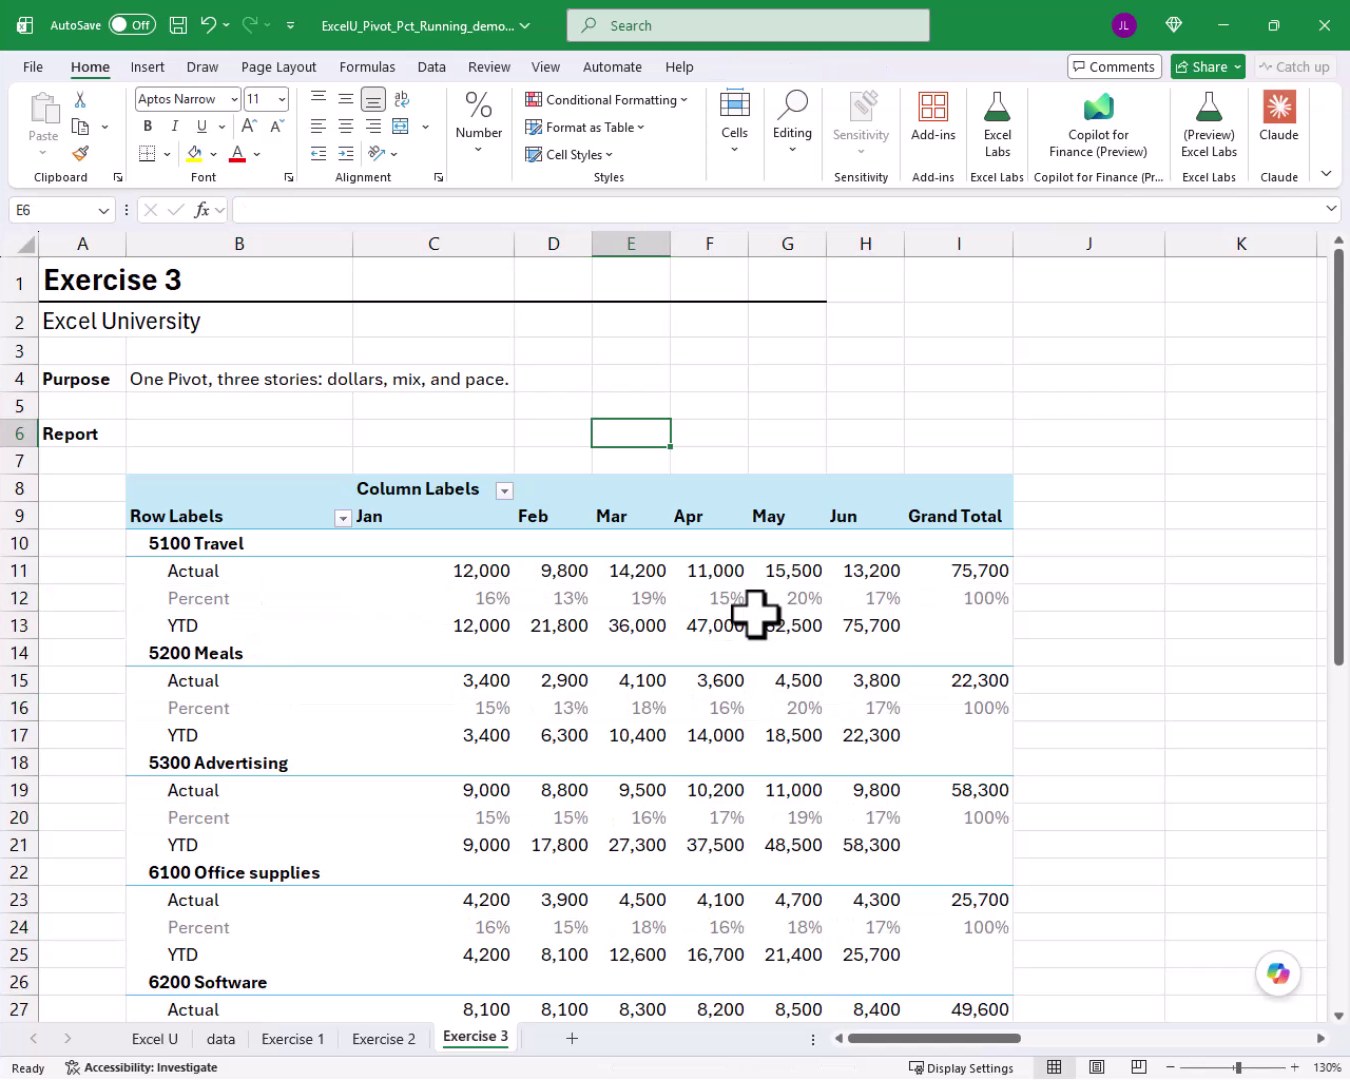
Task: Launch Copilot for Finance (Preview)
Action: pyautogui.click(x=1098, y=124)
